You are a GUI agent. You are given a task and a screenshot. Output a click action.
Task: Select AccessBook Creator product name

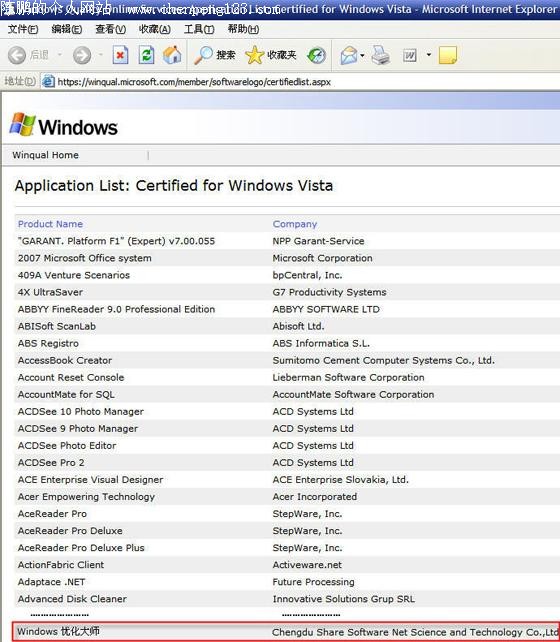(65, 361)
